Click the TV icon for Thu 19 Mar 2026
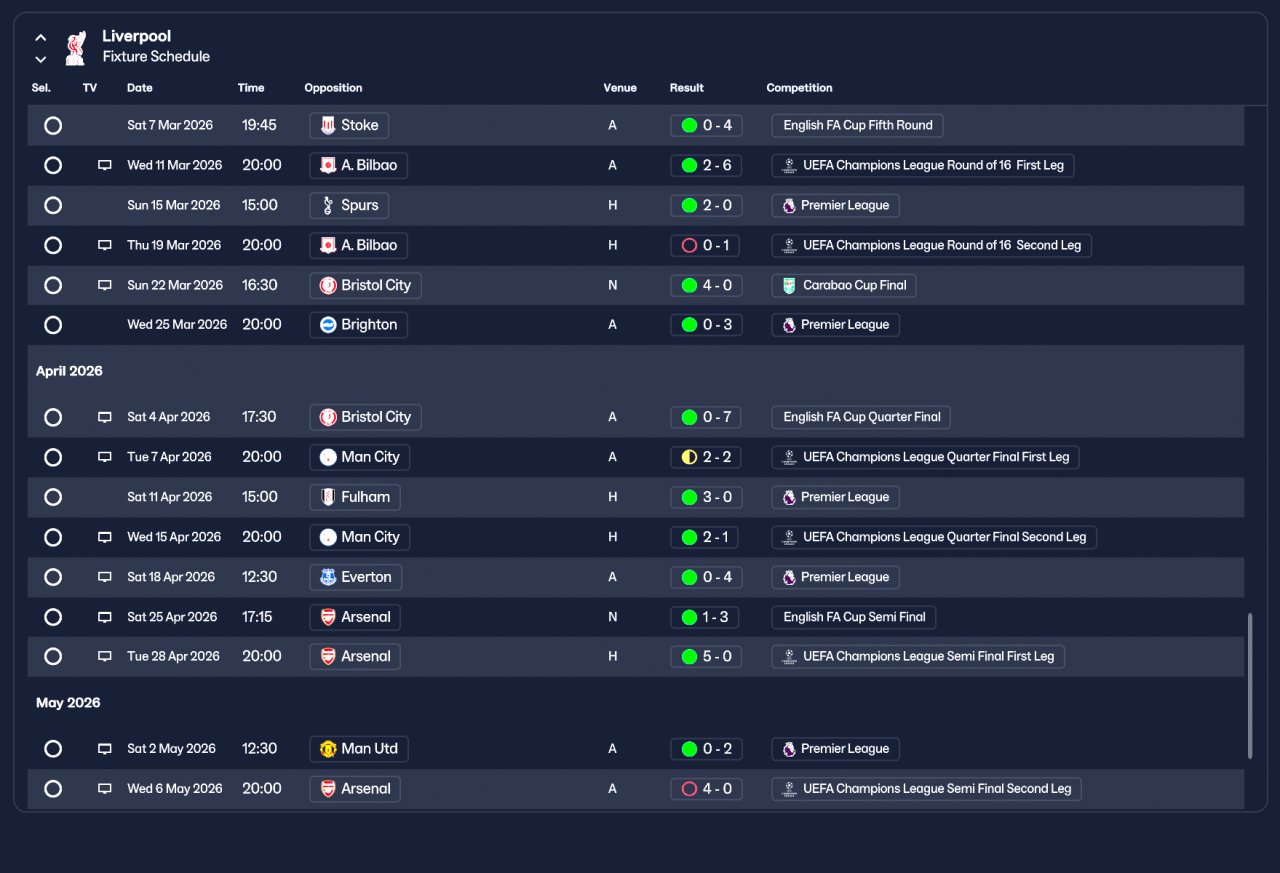1280x873 pixels. [105, 245]
